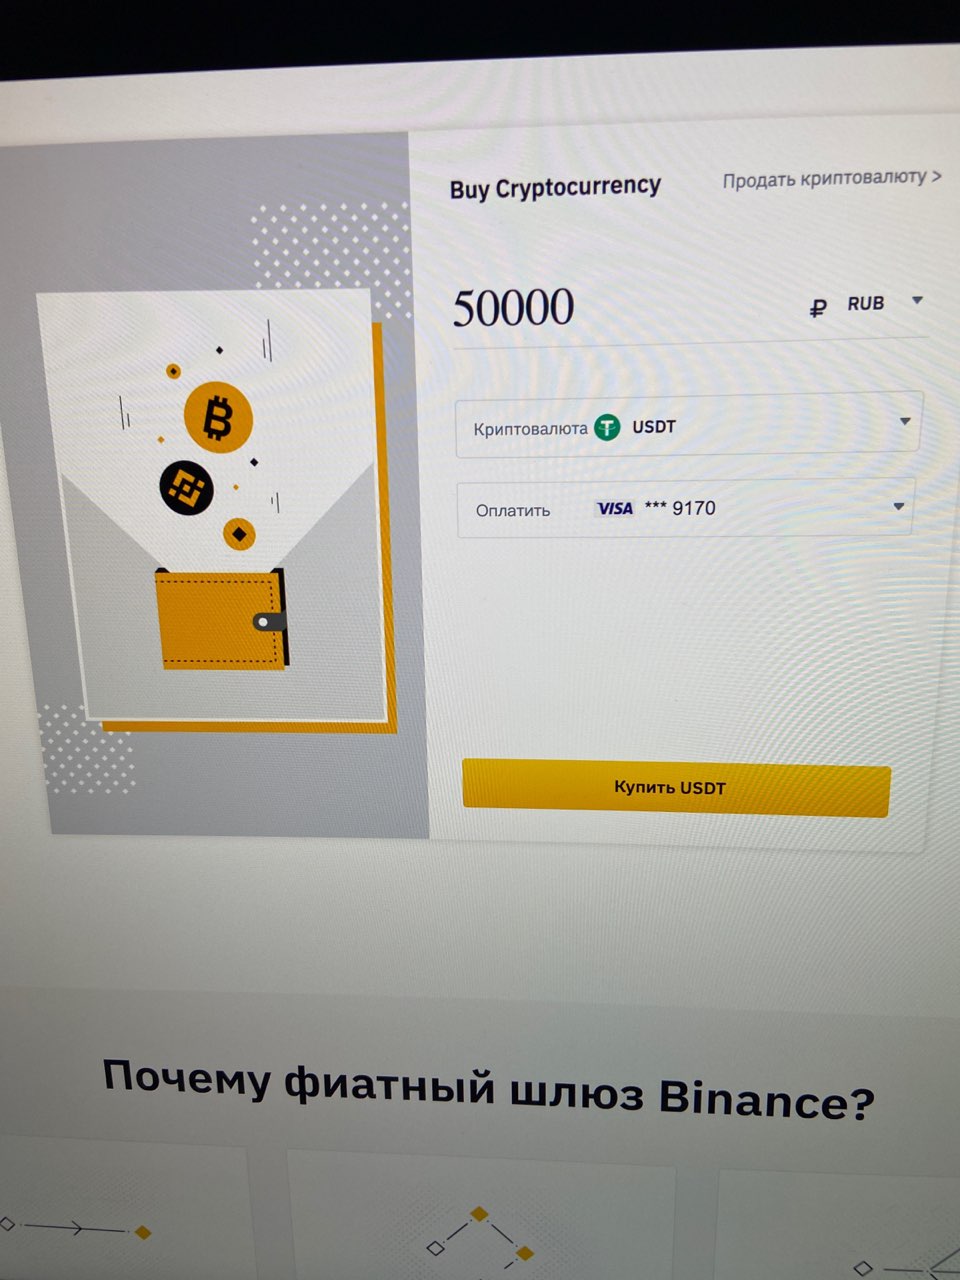Image resolution: width=960 pixels, height=1280 pixels.
Task: Expand the Оплатить card selector arrow
Action: click(898, 507)
